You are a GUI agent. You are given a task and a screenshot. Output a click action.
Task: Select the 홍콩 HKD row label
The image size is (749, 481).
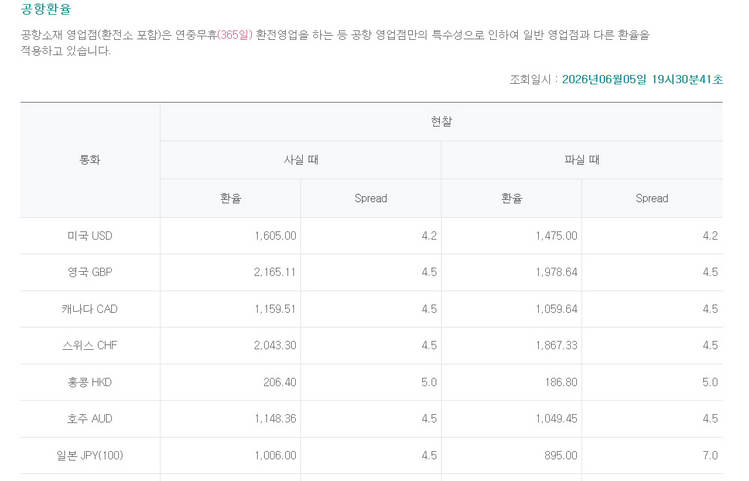click(x=90, y=382)
